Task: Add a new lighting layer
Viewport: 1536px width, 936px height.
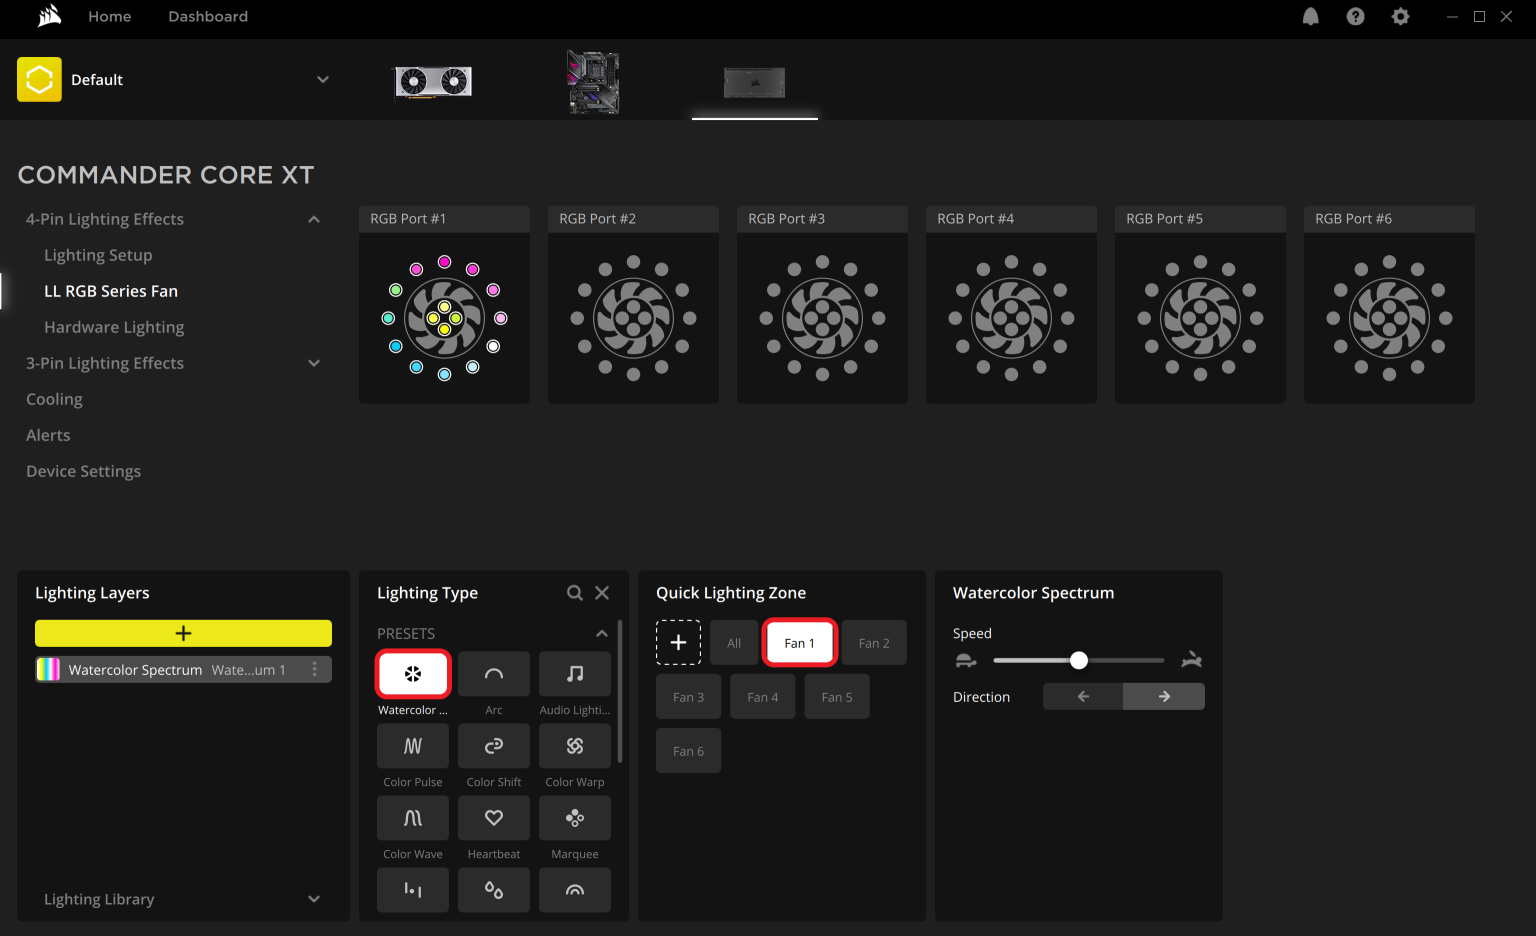Action: click(183, 633)
